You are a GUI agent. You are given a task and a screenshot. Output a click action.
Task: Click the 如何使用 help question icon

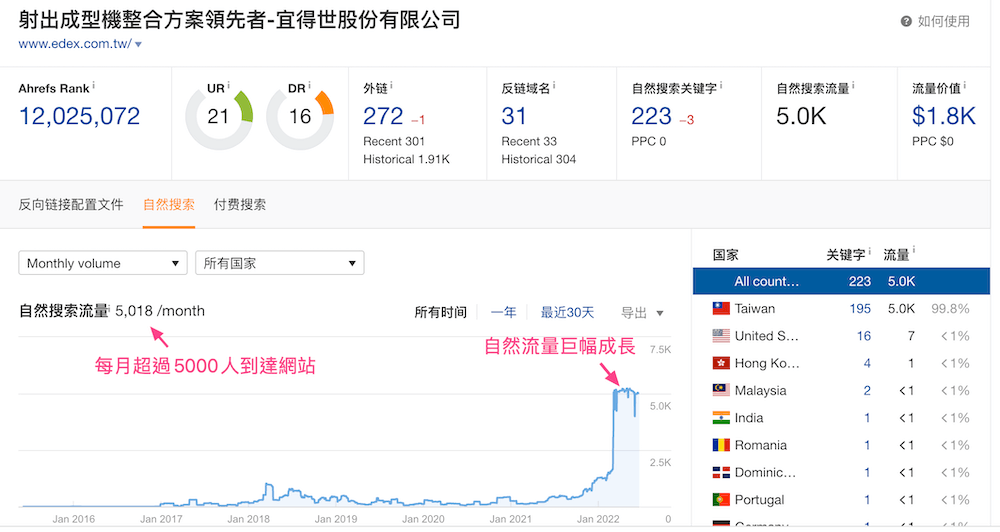click(x=906, y=22)
